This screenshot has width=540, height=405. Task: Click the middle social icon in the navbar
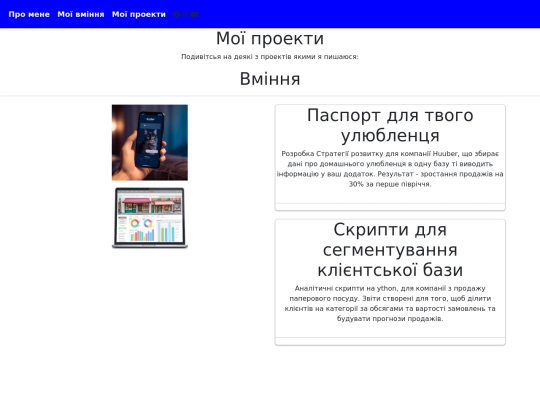186,14
